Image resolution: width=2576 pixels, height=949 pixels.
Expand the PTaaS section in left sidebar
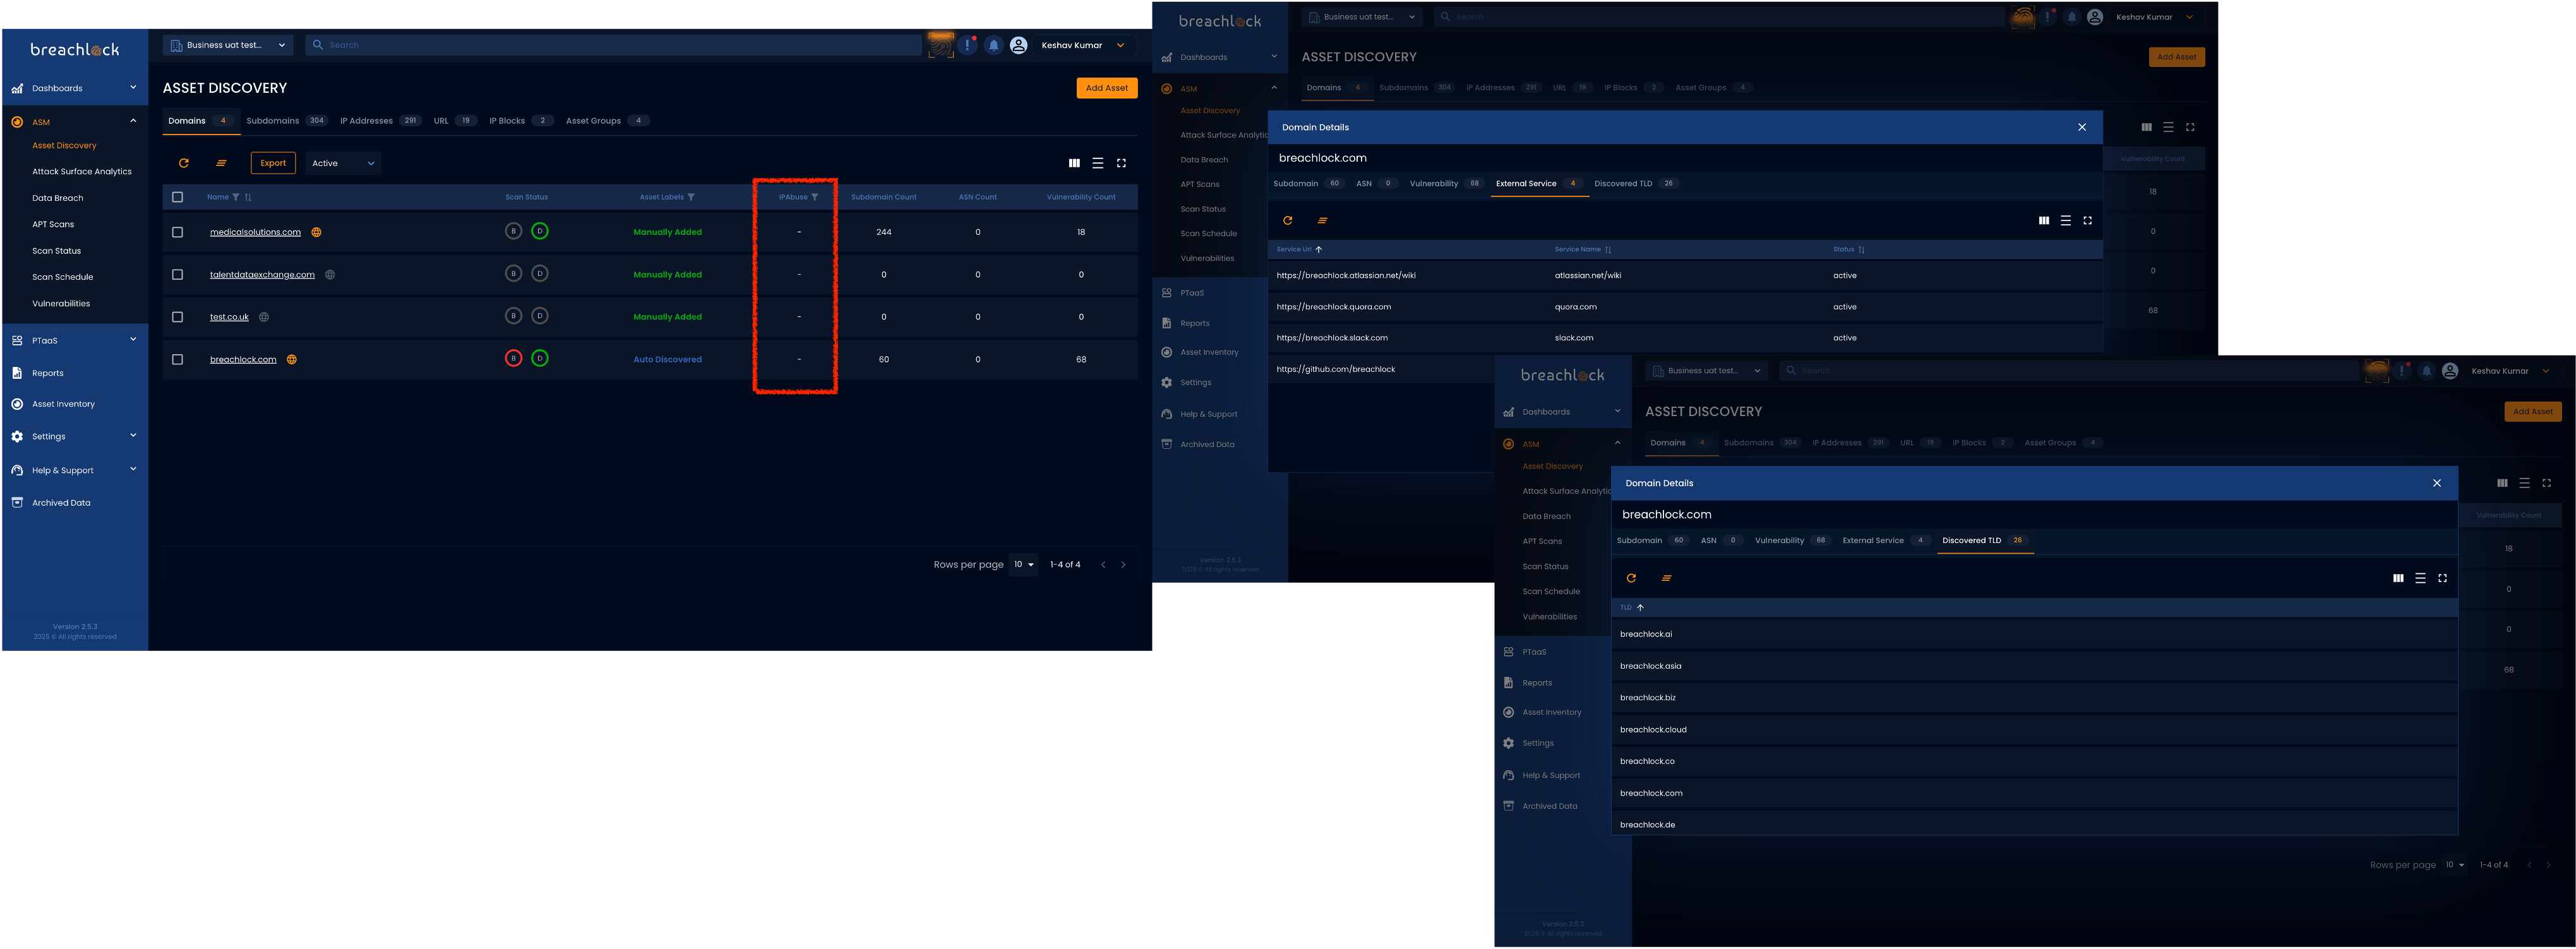[133, 340]
